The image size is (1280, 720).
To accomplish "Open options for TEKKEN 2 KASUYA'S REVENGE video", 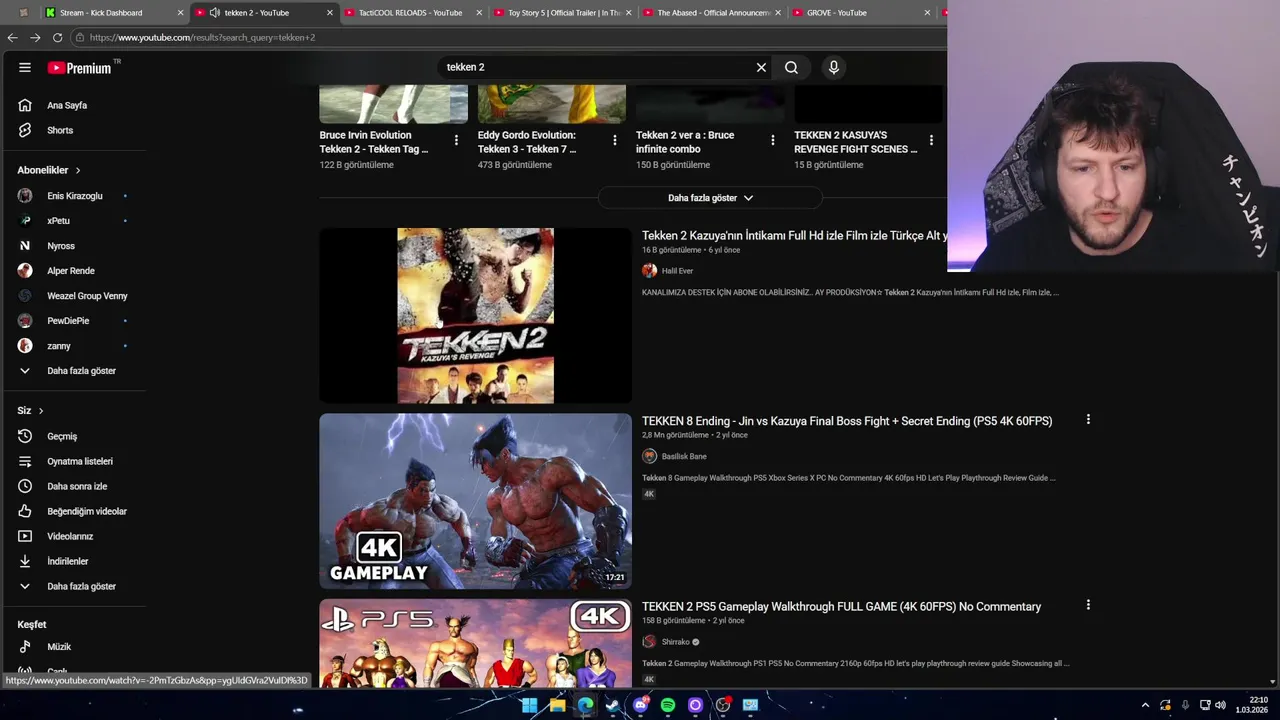I will [931, 140].
